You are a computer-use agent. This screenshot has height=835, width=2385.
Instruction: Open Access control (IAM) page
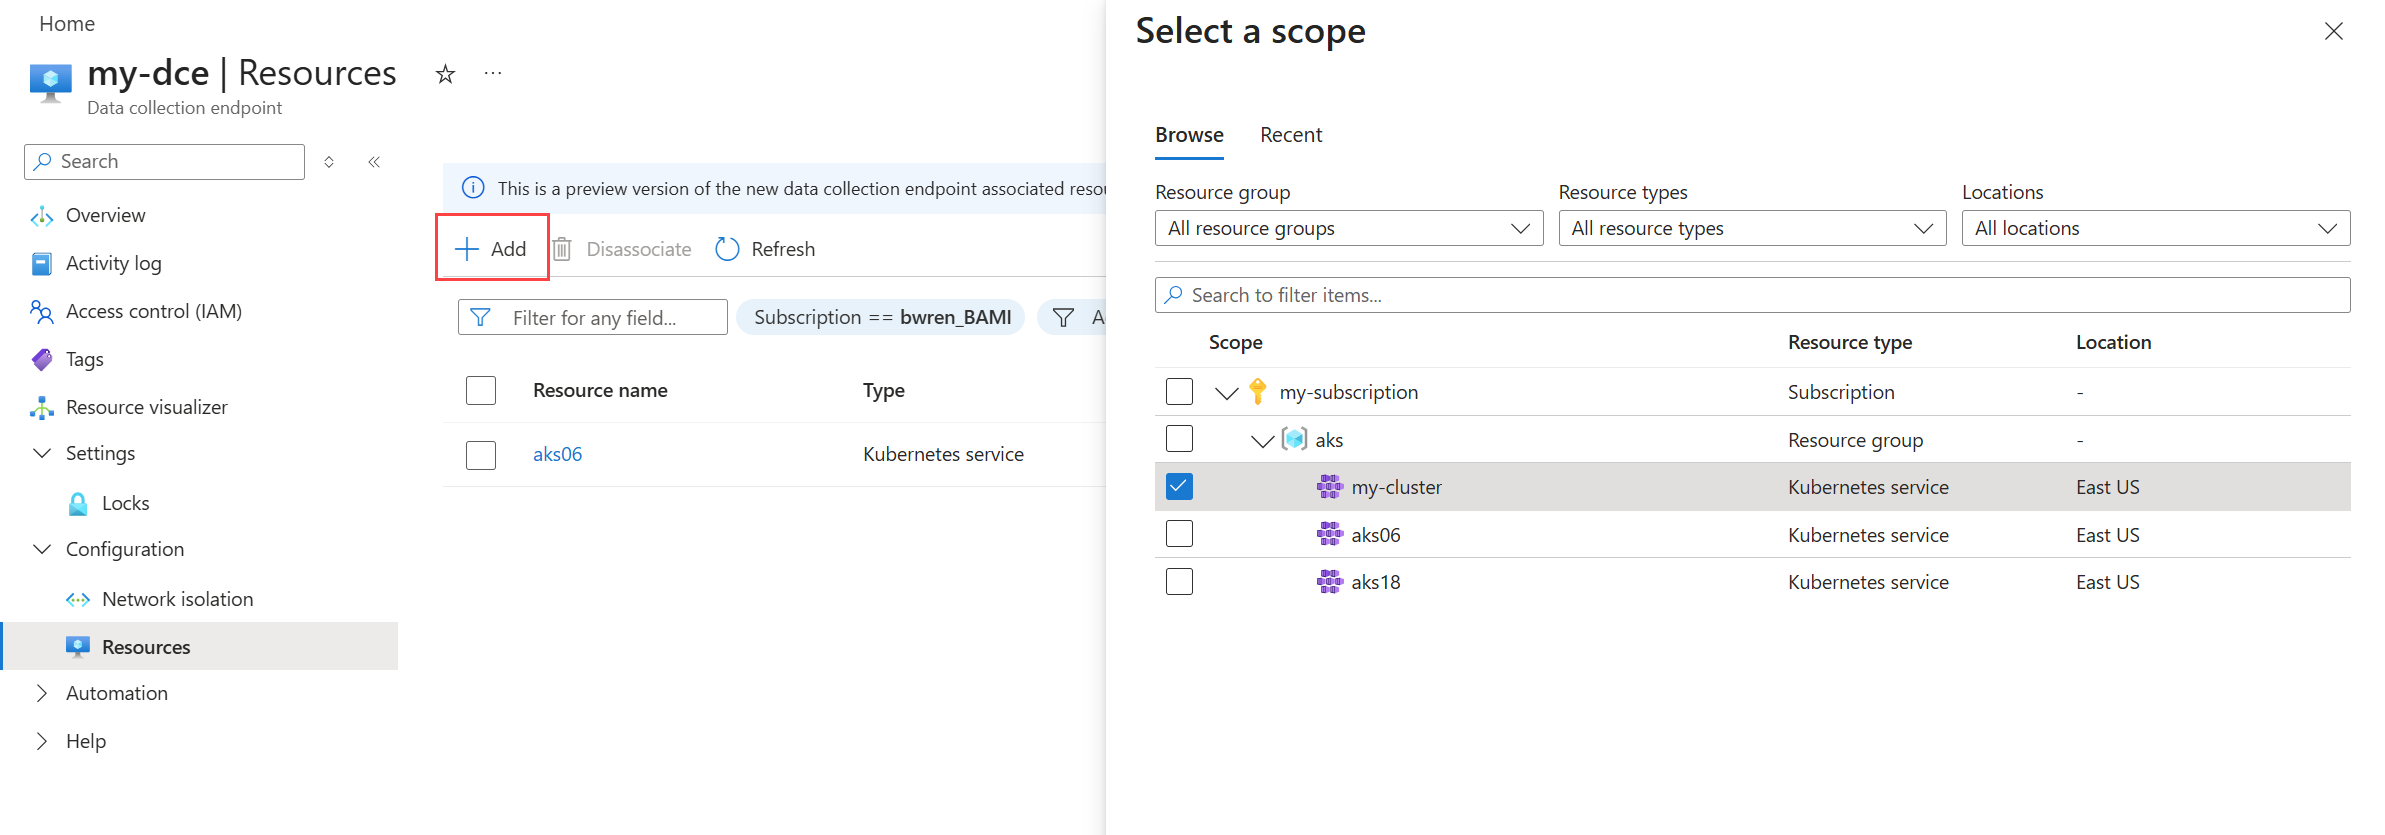[x=153, y=311]
